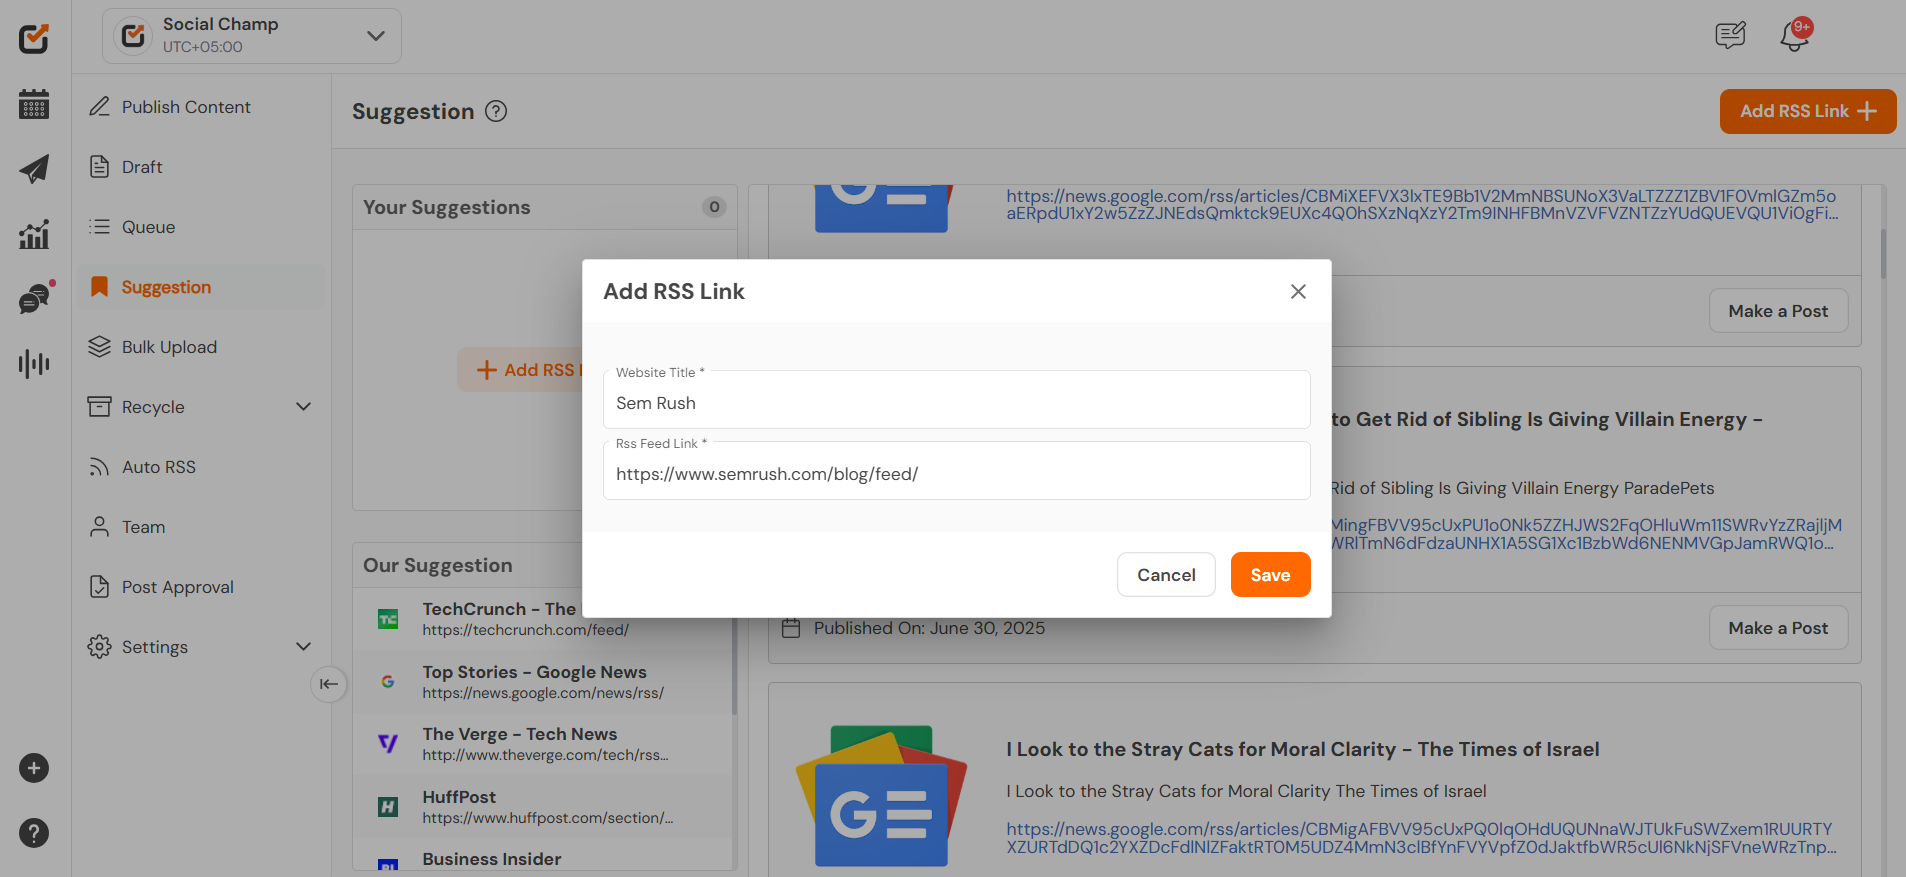Select the Suggestion menu item

coord(201,287)
